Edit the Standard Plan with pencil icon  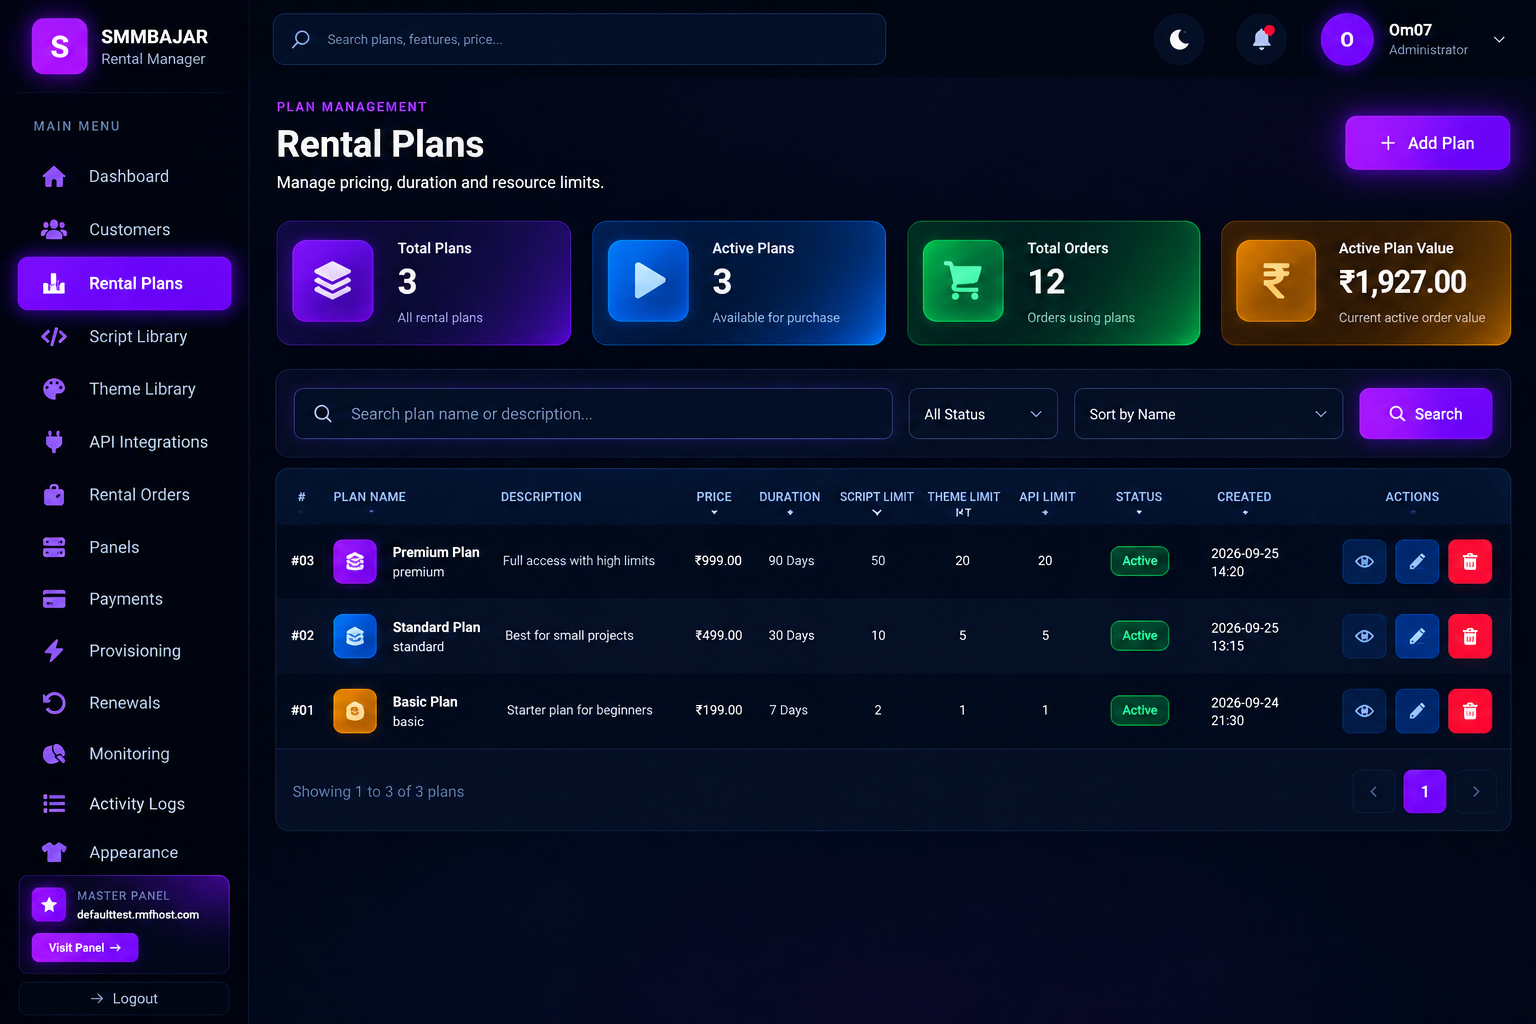tap(1417, 636)
